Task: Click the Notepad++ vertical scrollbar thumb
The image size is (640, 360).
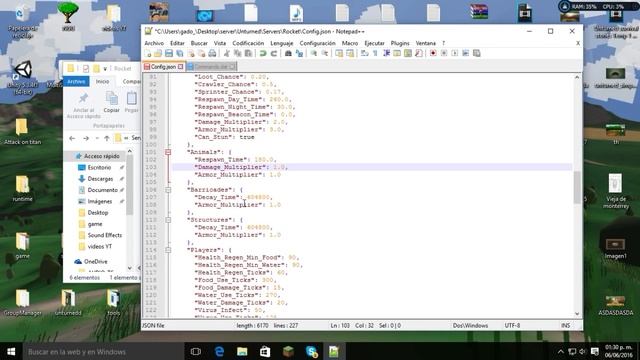Action: [577, 187]
